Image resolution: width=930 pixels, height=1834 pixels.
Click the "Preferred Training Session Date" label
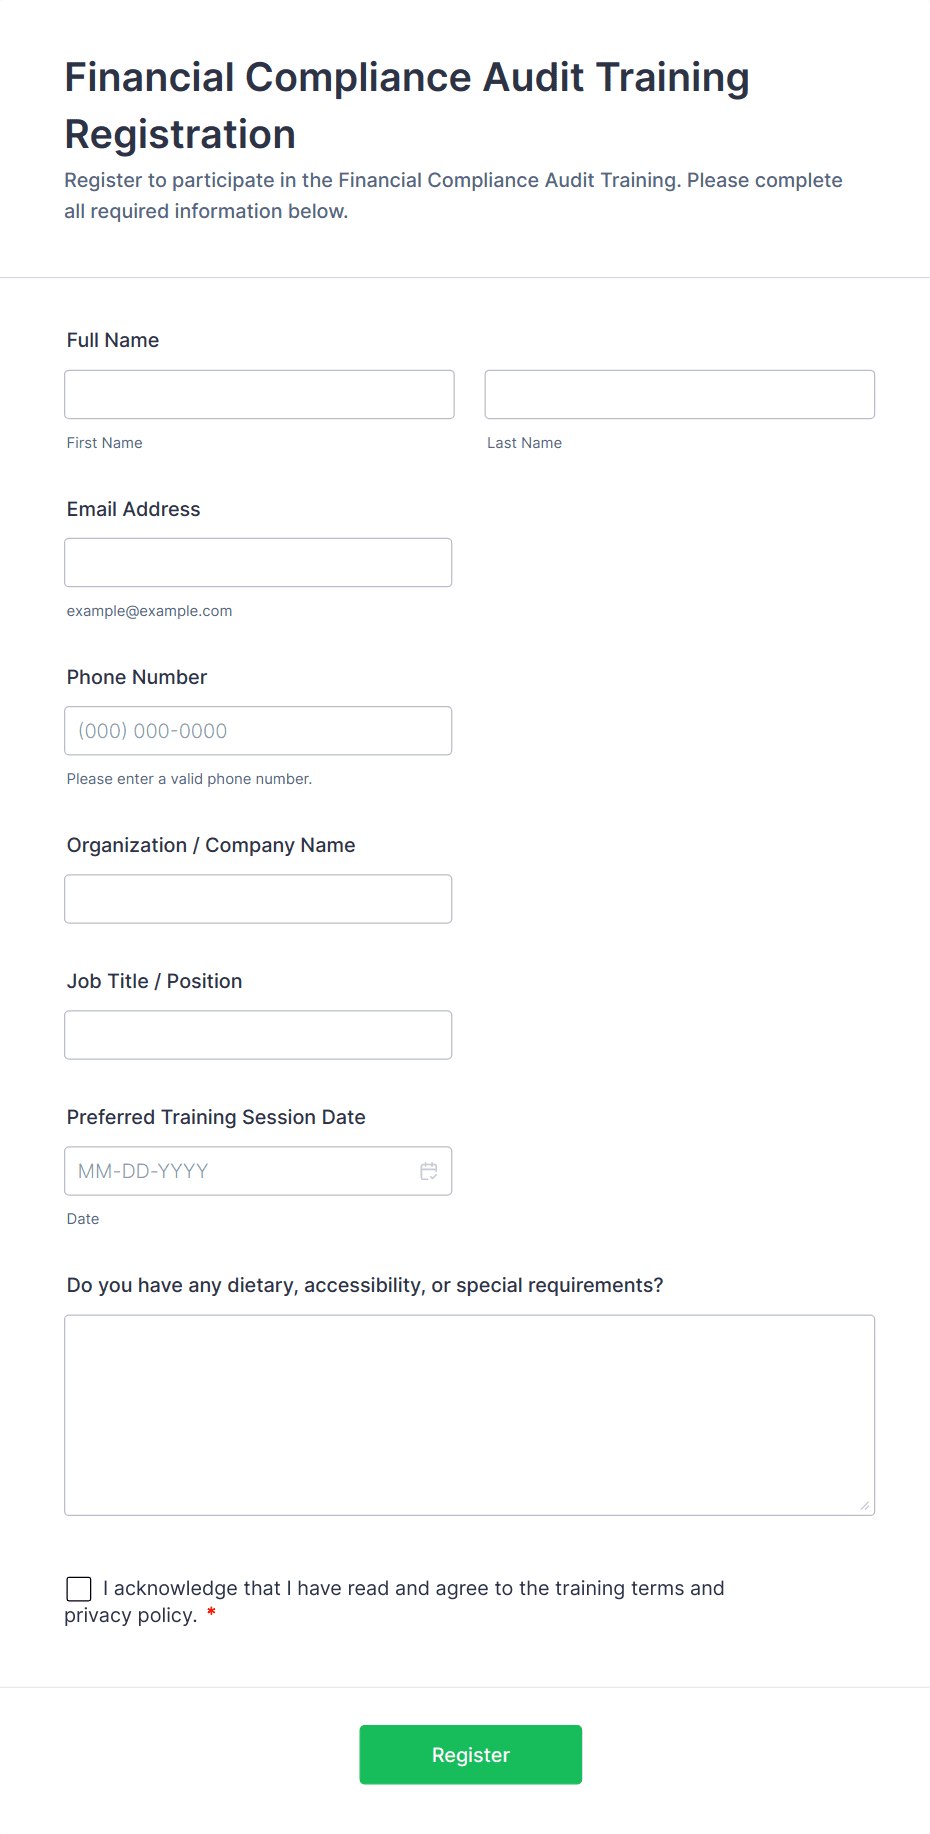216,1117
